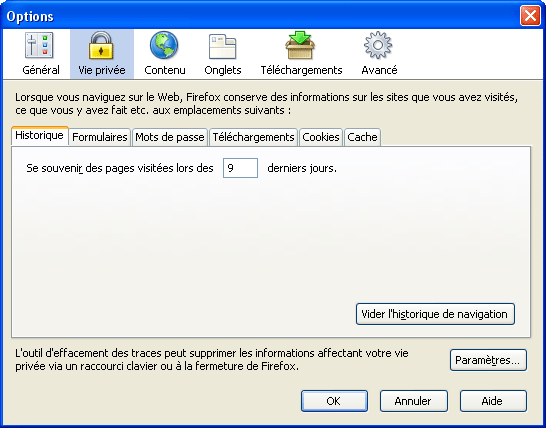
Task: Open the Formulaires tab
Action: pos(100,137)
